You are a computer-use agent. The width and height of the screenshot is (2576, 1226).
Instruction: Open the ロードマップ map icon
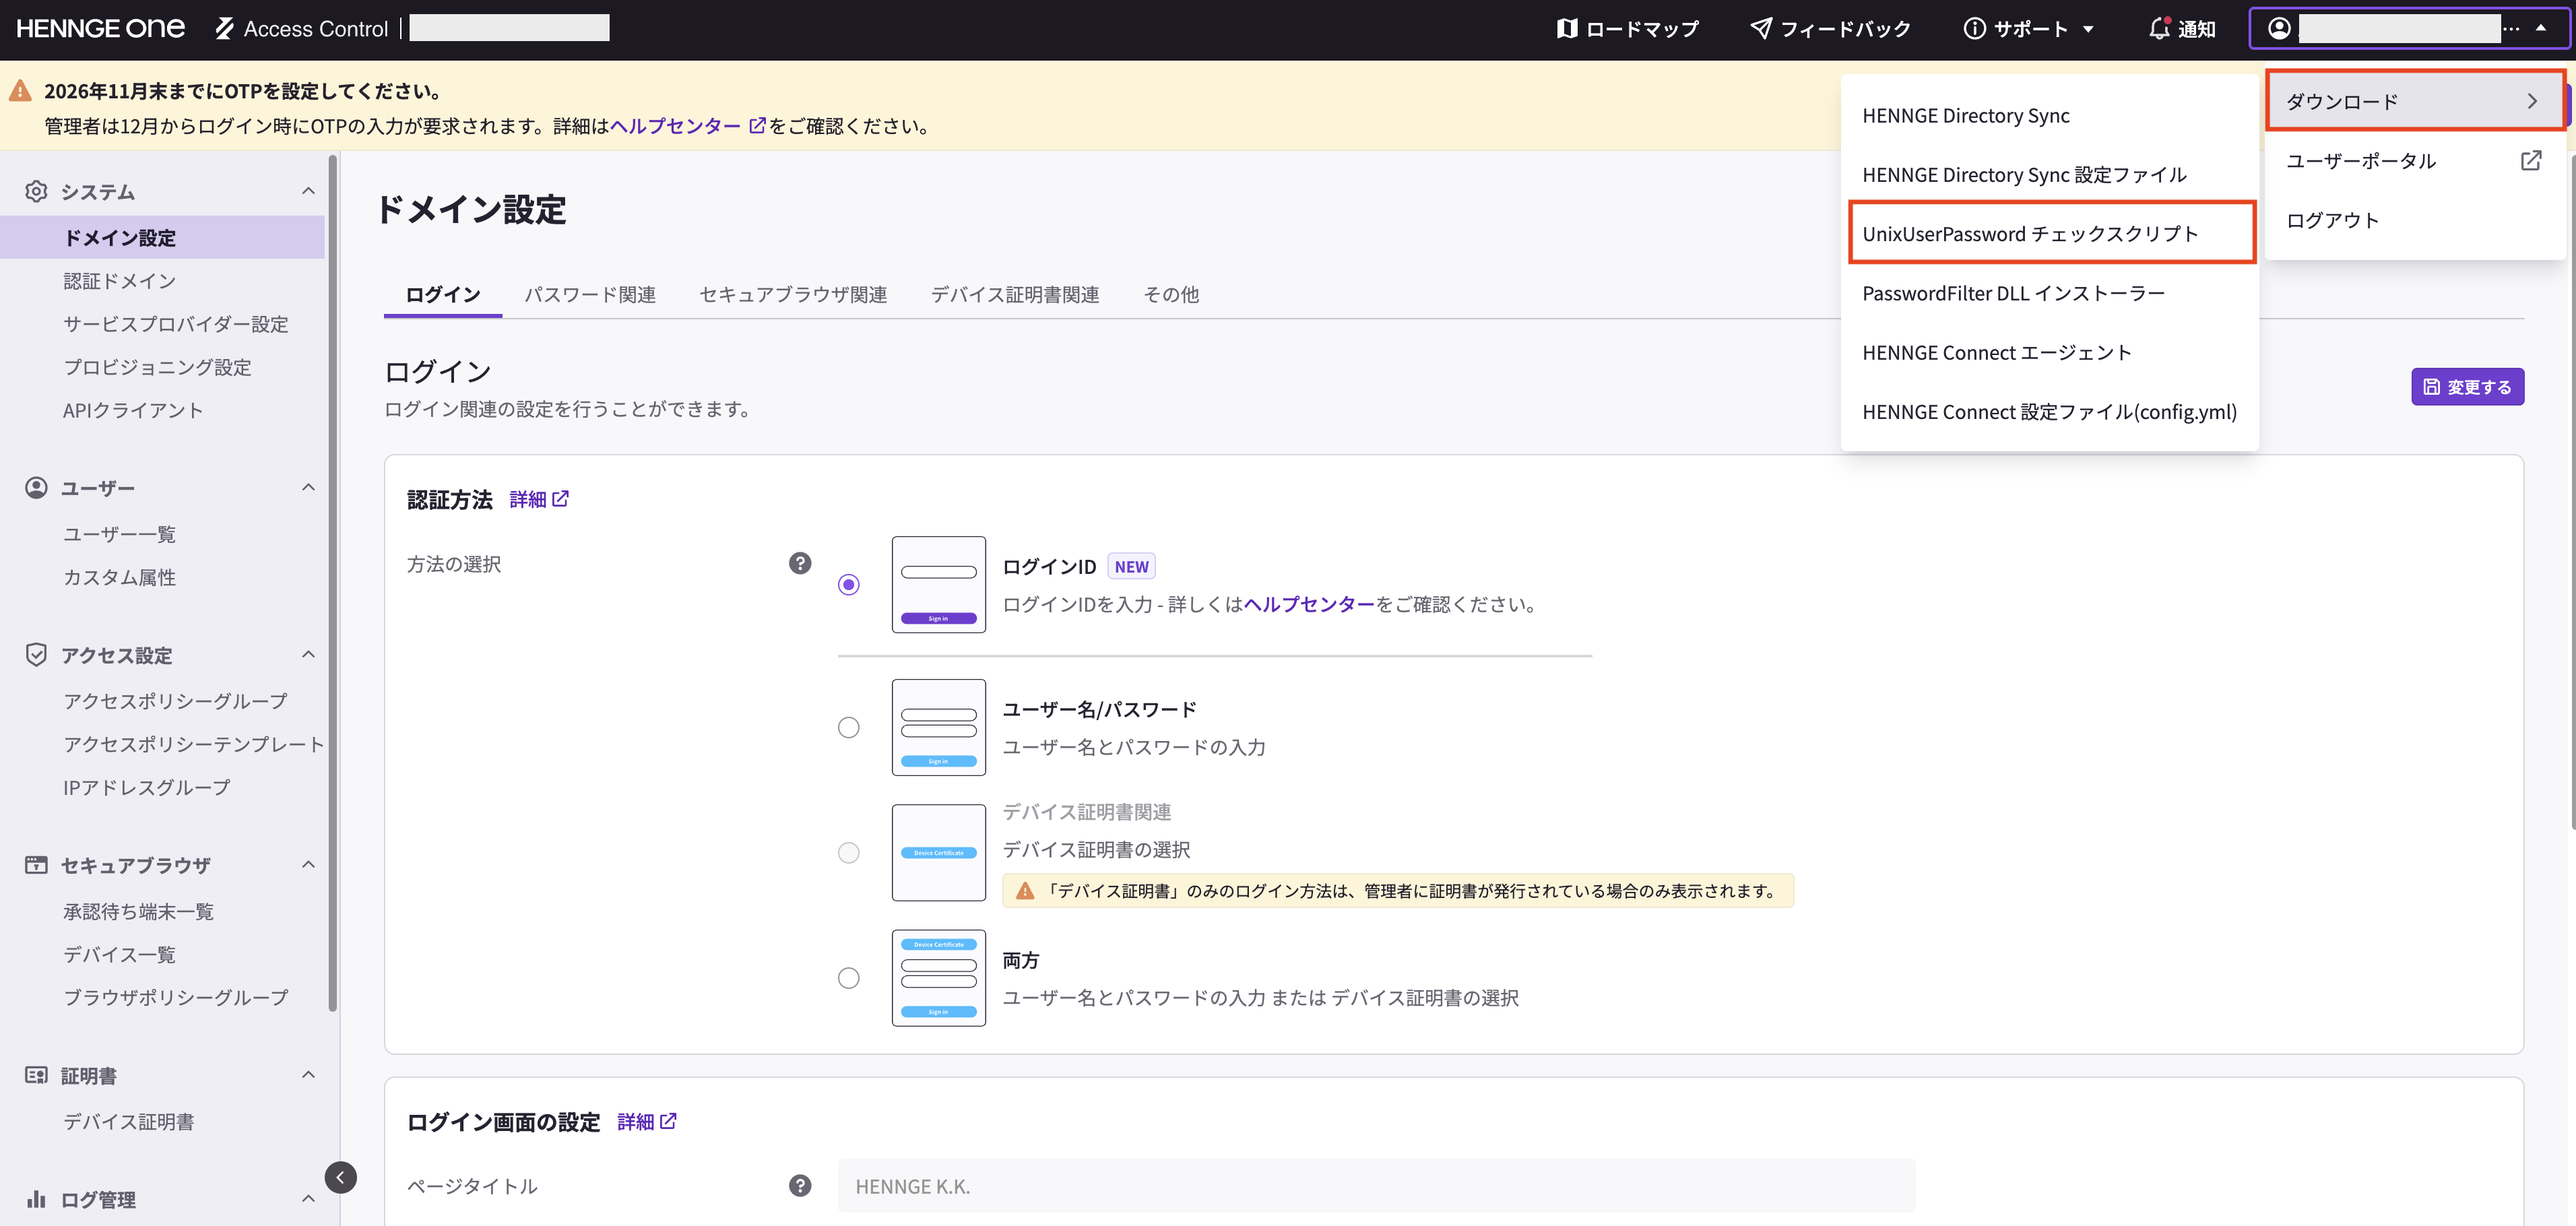(x=1567, y=29)
